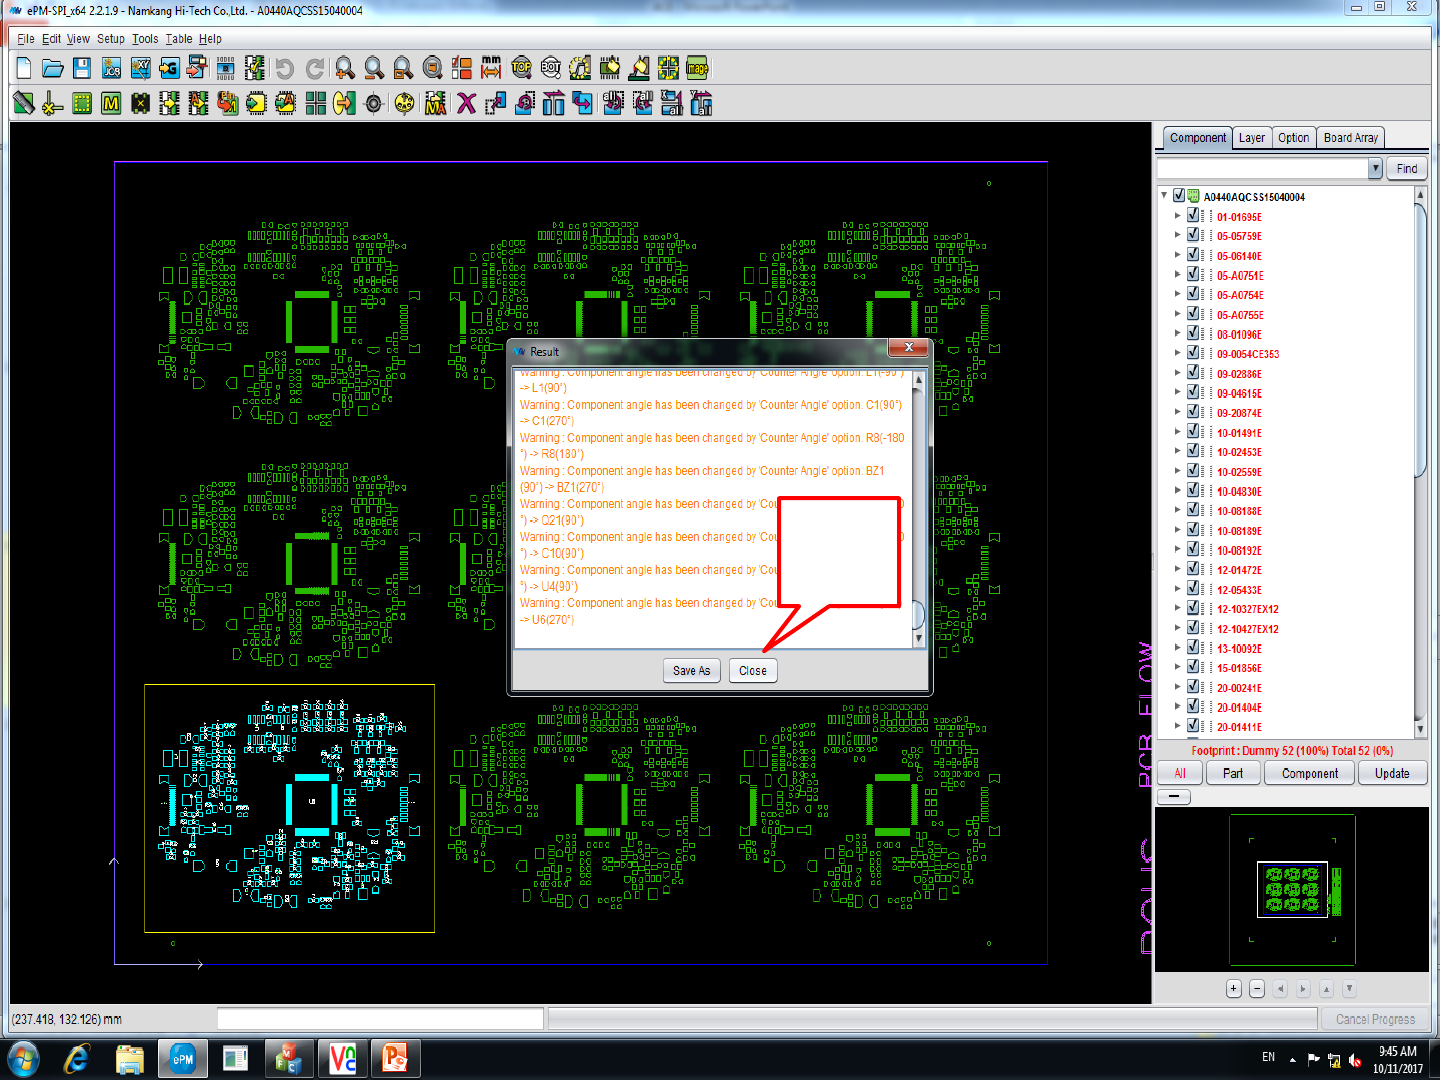Open the component search dropdown arrow
The image size is (1440, 1080).
(1375, 168)
